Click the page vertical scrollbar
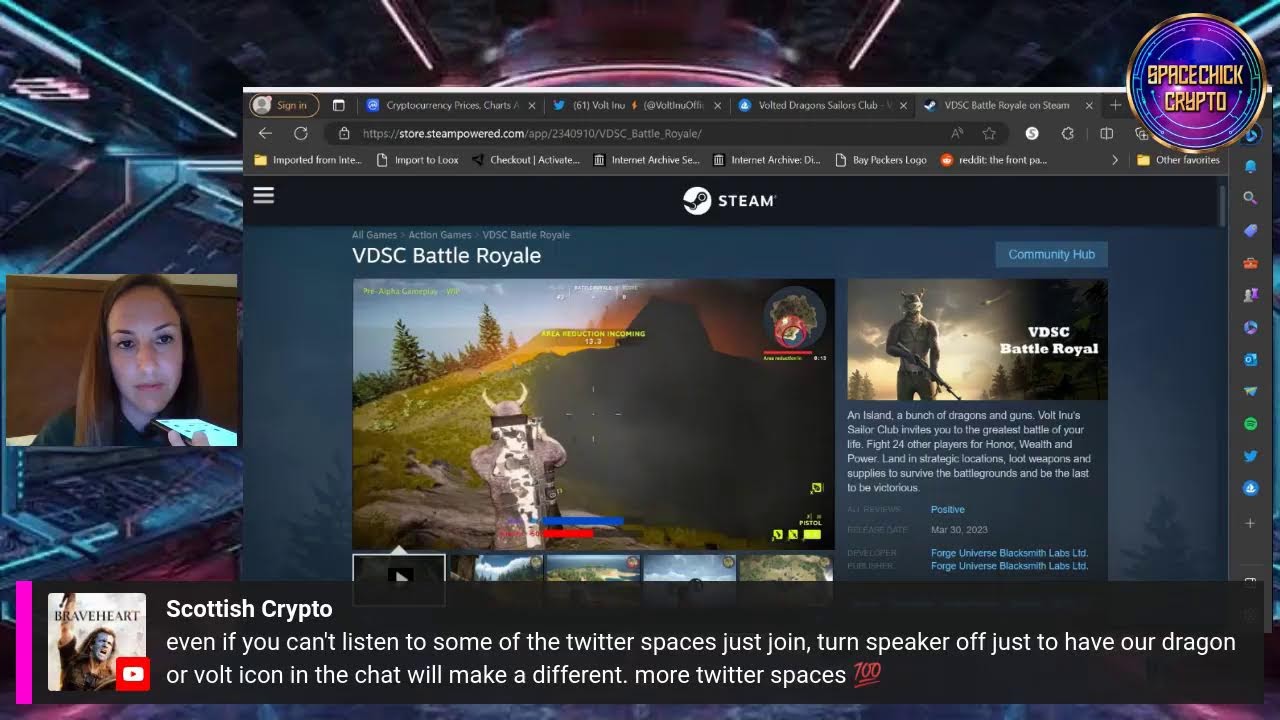1280x720 pixels. pos(1221,205)
